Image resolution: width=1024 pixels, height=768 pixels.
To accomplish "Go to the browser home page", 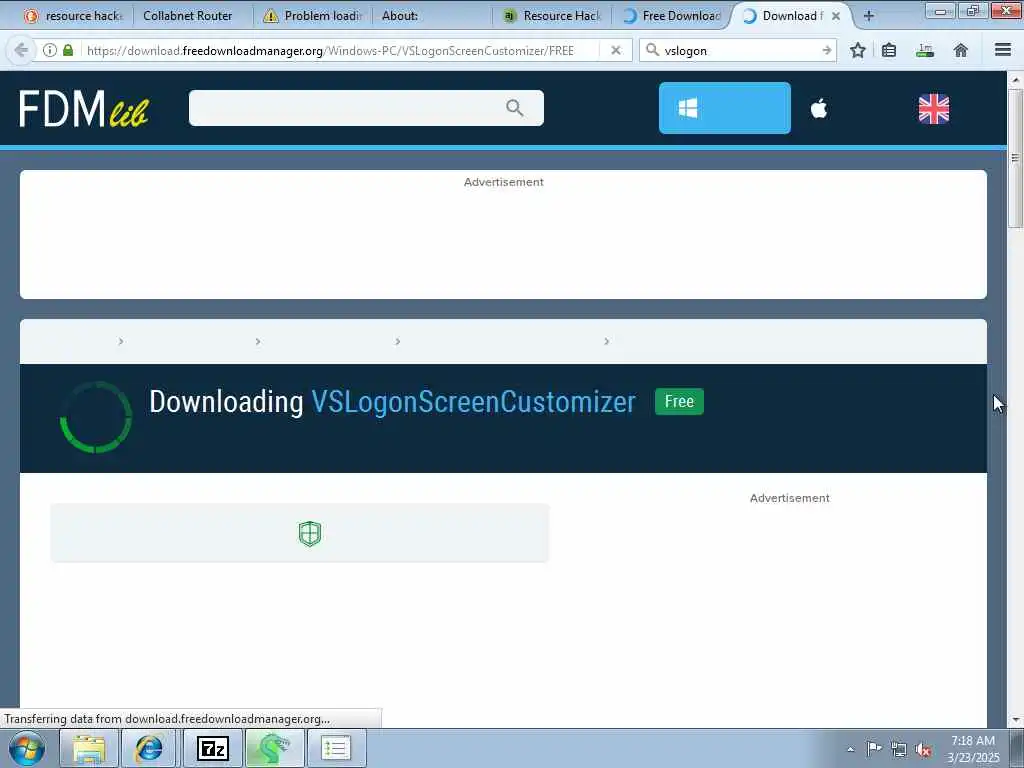I will point(961,50).
